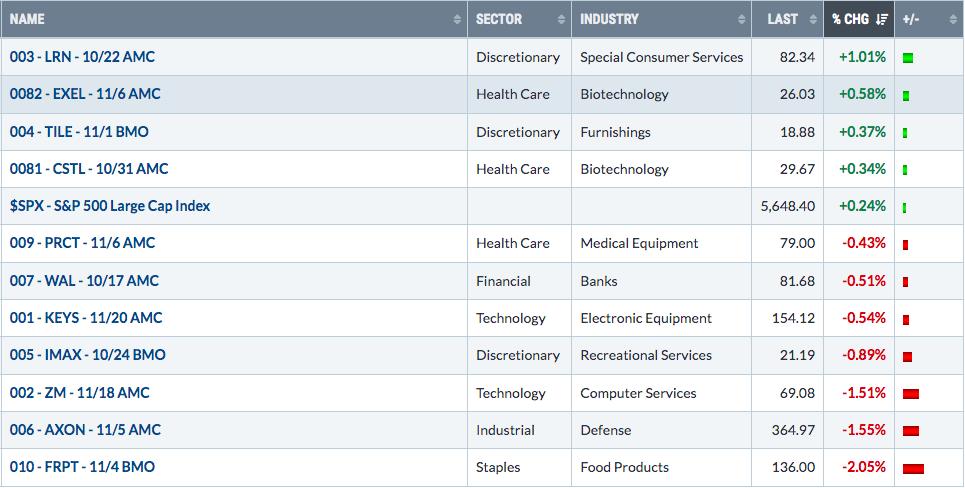Image resolution: width=965 pixels, height=488 pixels.
Task: Click the INDUSTRY column sort arrows icon
Action: click(741, 20)
